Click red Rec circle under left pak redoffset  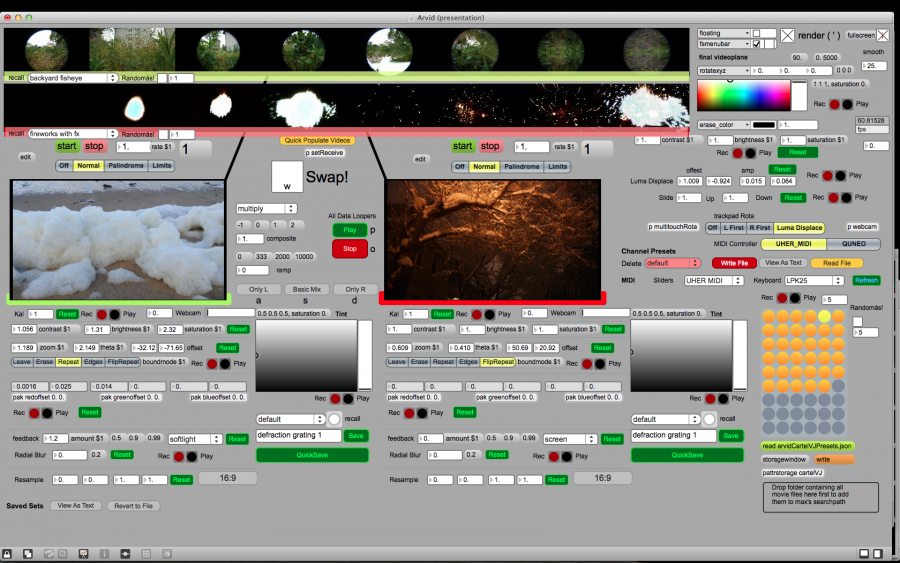tap(34, 413)
